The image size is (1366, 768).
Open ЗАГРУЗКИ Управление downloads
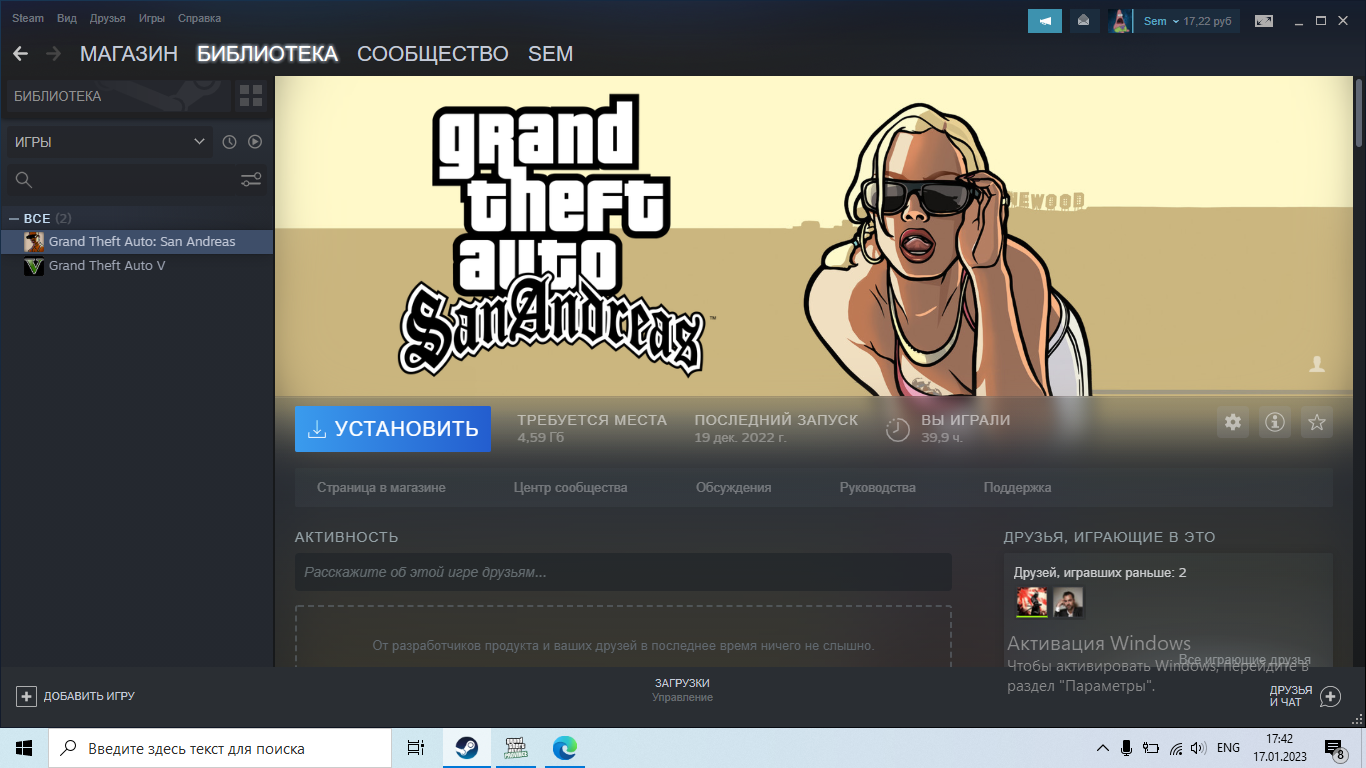682,690
